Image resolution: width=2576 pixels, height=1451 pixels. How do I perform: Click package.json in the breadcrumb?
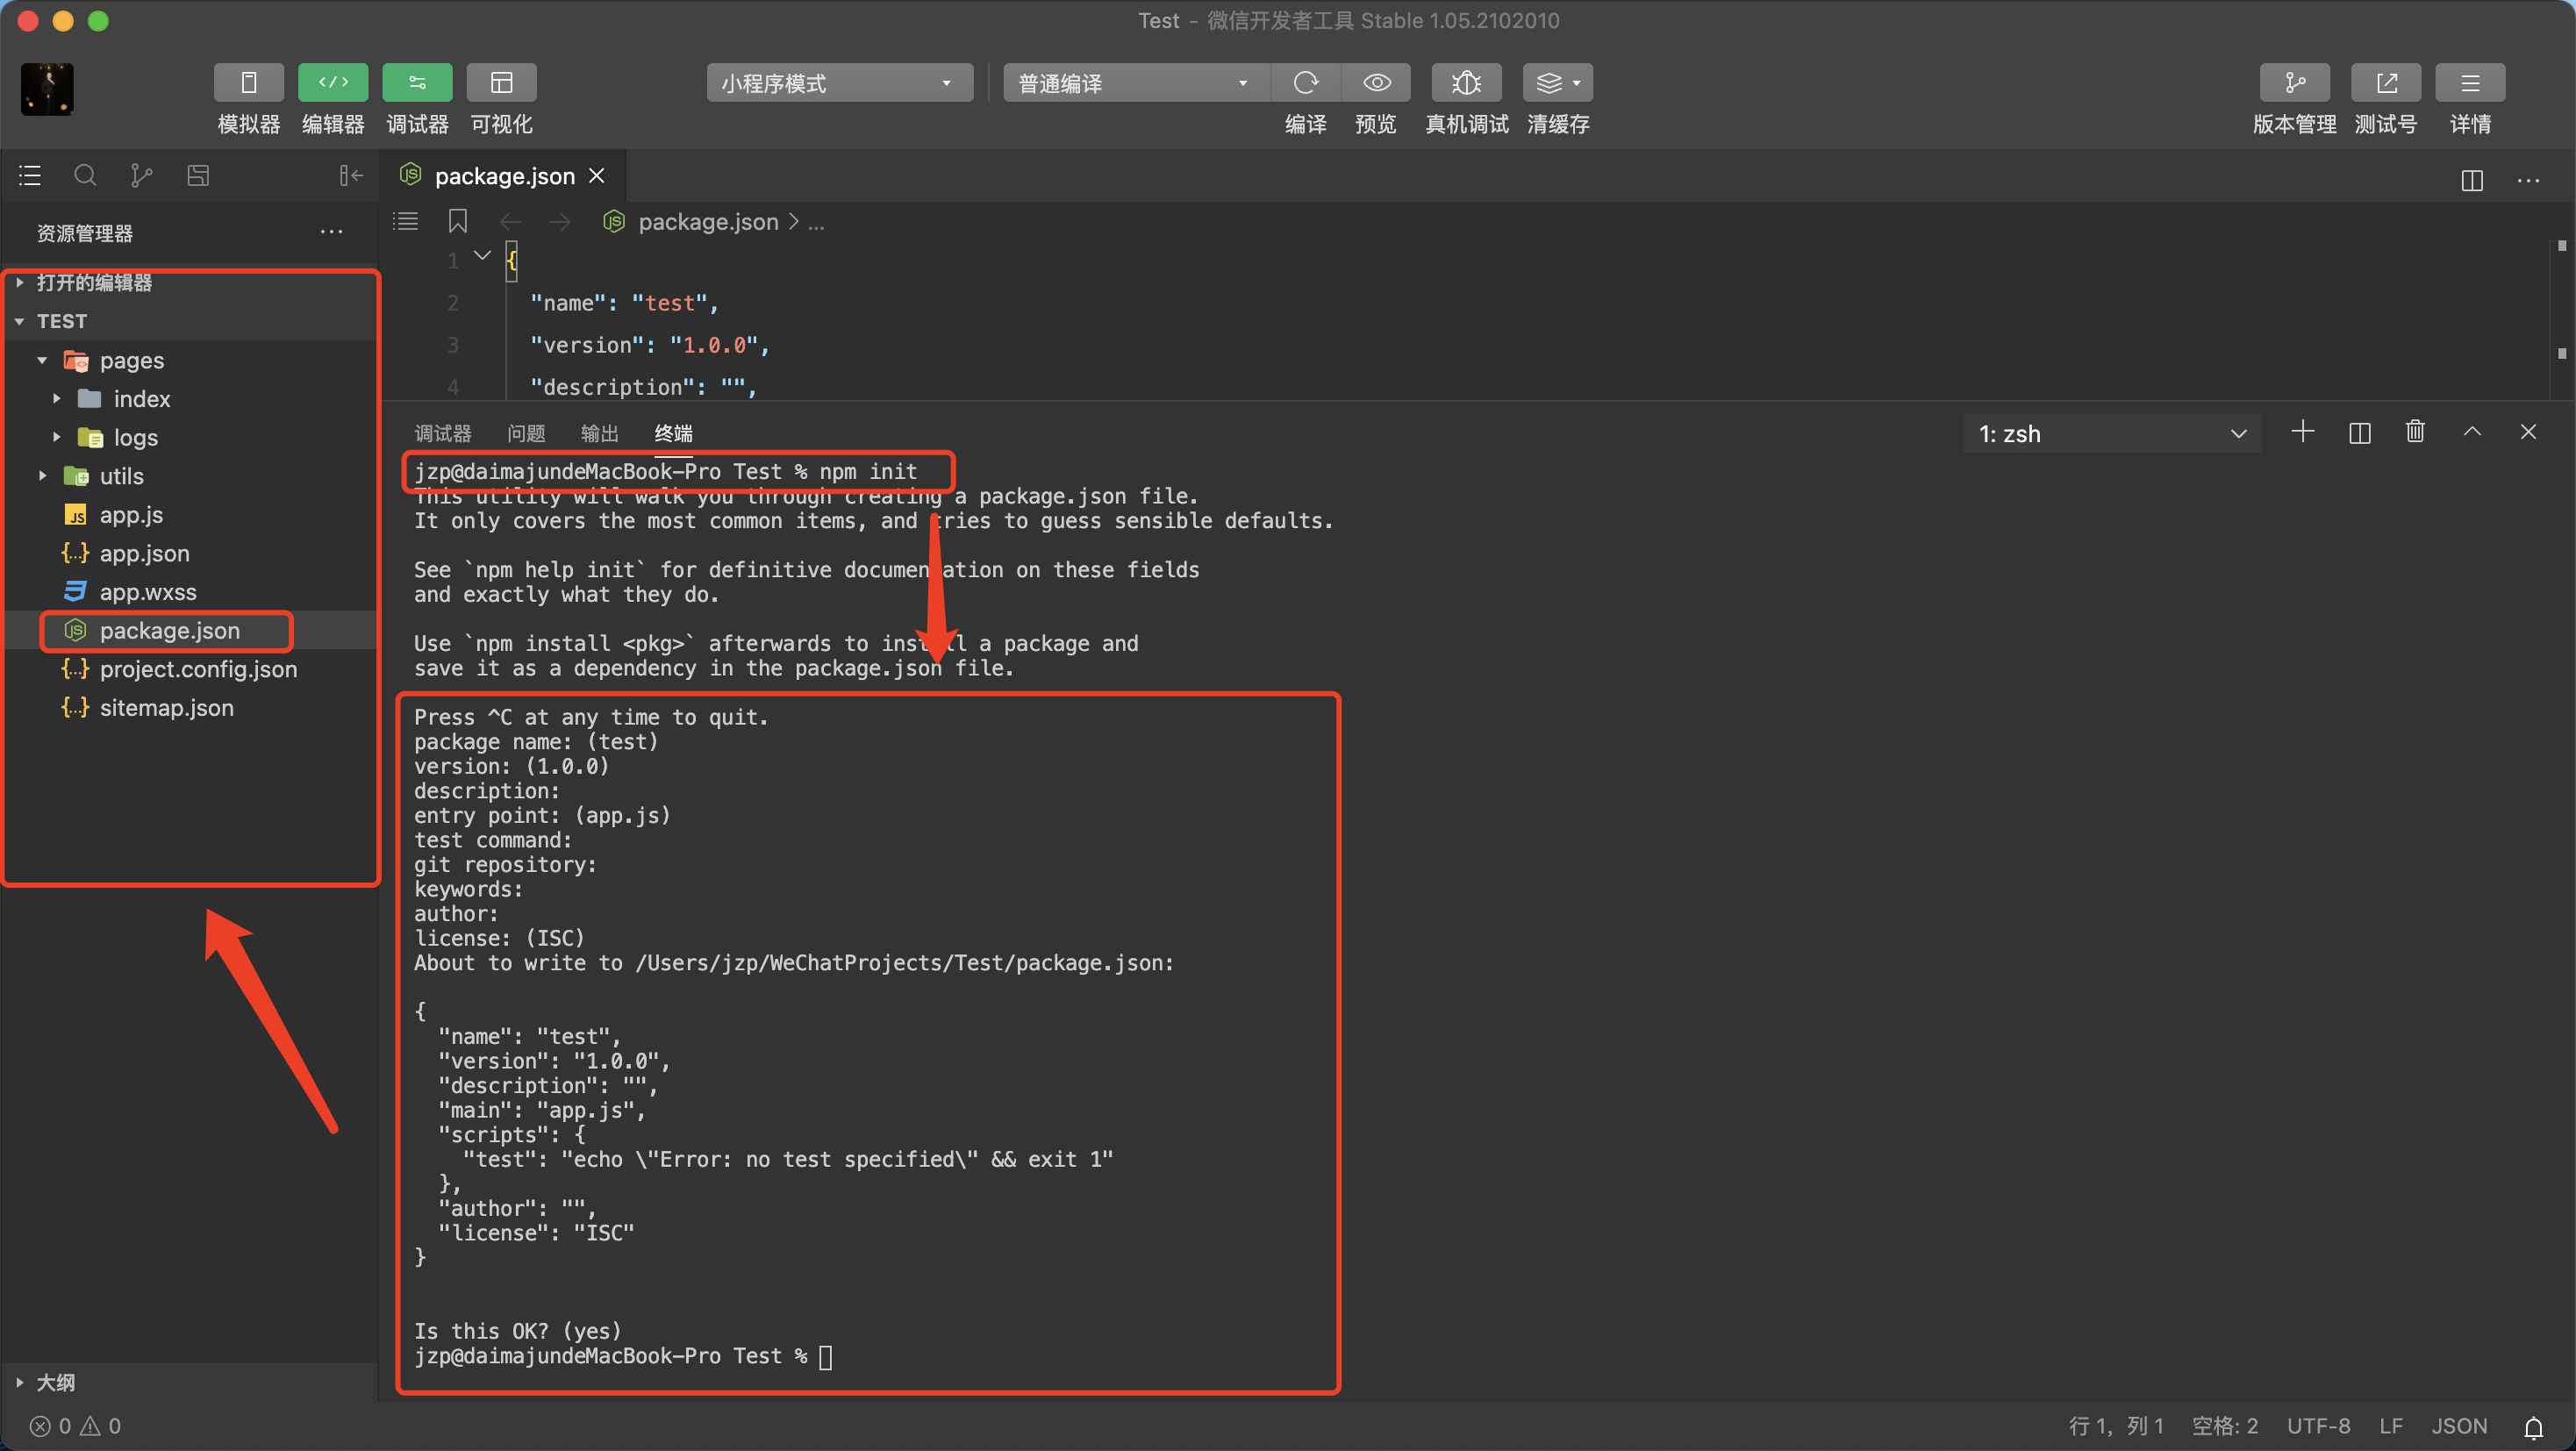pyautogui.click(x=708, y=222)
